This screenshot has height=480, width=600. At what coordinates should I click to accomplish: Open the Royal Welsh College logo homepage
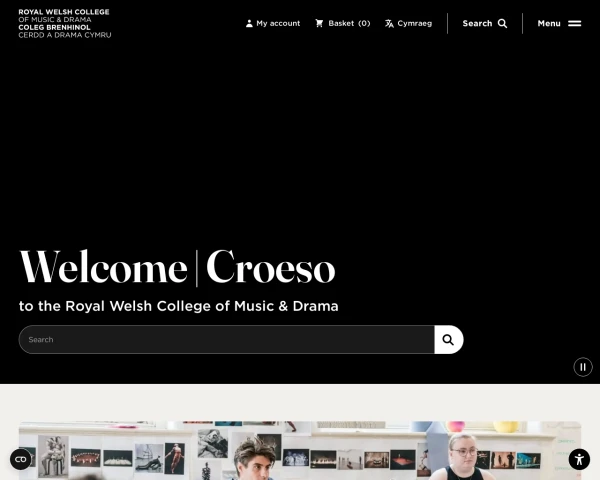(65, 23)
